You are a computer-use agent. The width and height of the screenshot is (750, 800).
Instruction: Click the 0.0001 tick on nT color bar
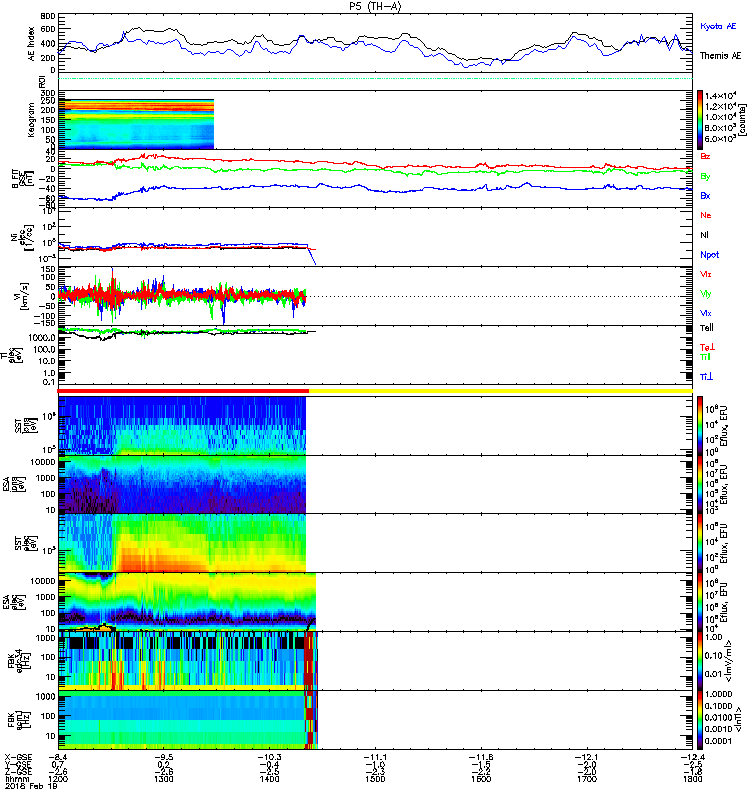[718, 741]
